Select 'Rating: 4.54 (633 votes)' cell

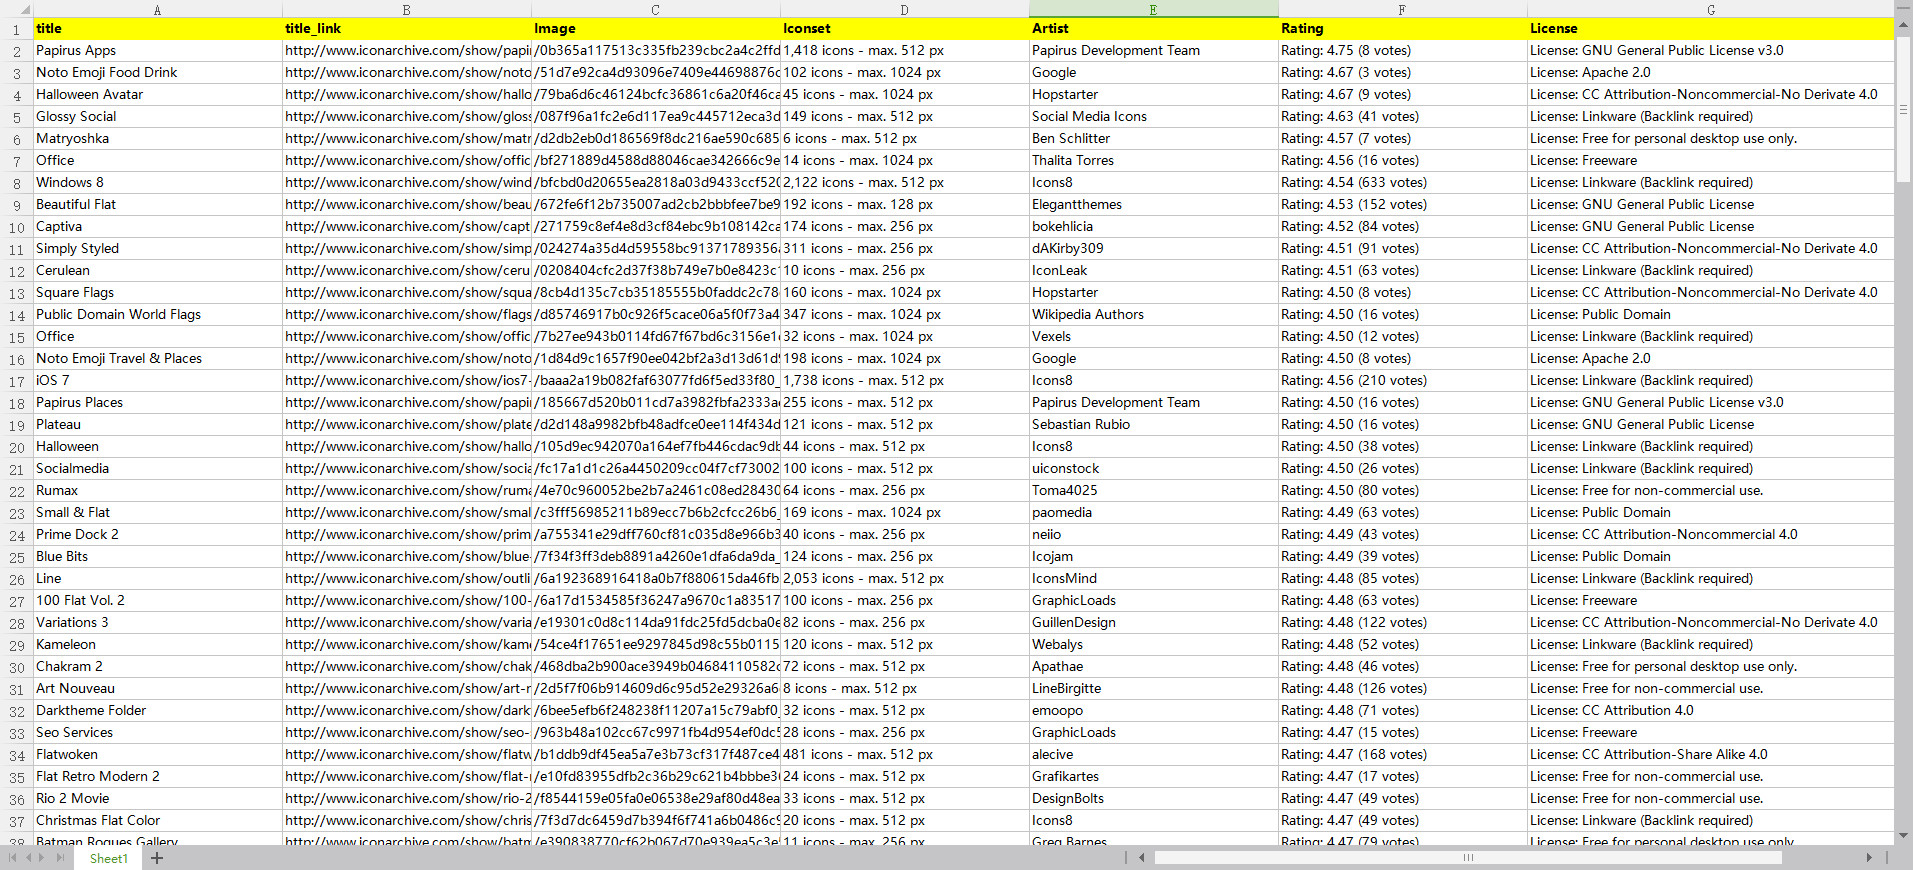[x=1402, y=183]
